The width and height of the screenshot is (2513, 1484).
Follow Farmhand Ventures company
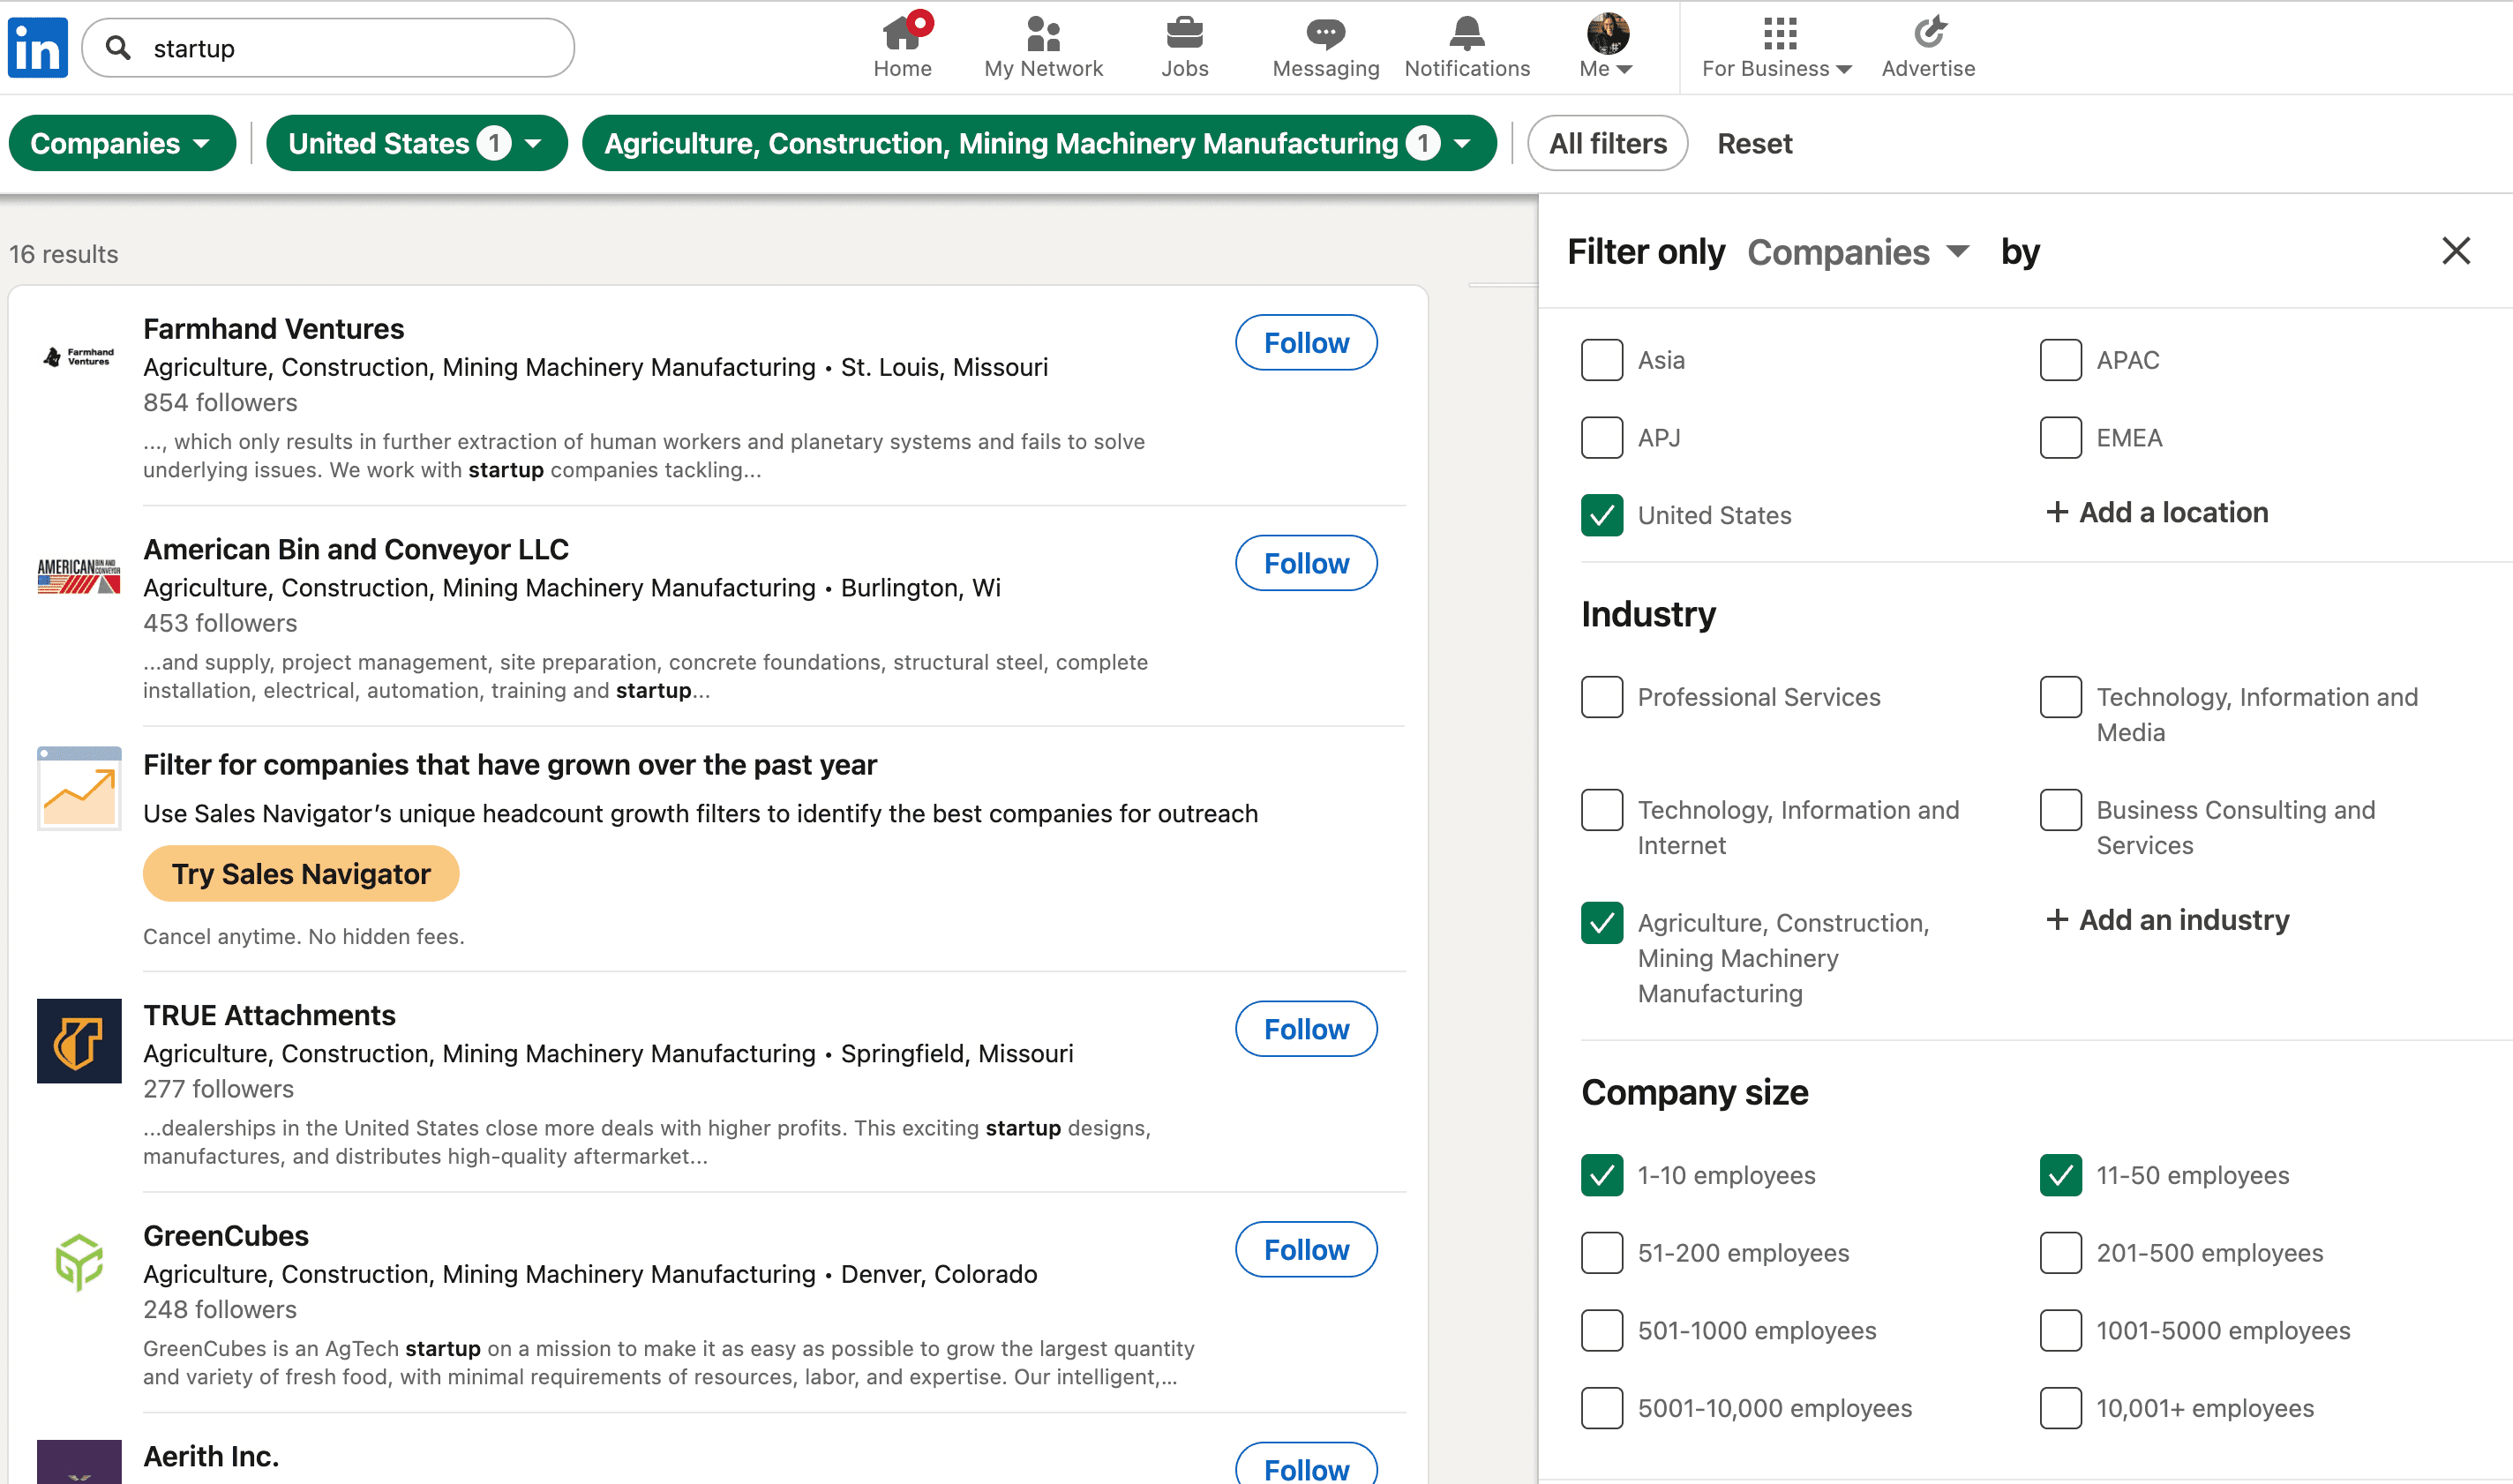1305,343
